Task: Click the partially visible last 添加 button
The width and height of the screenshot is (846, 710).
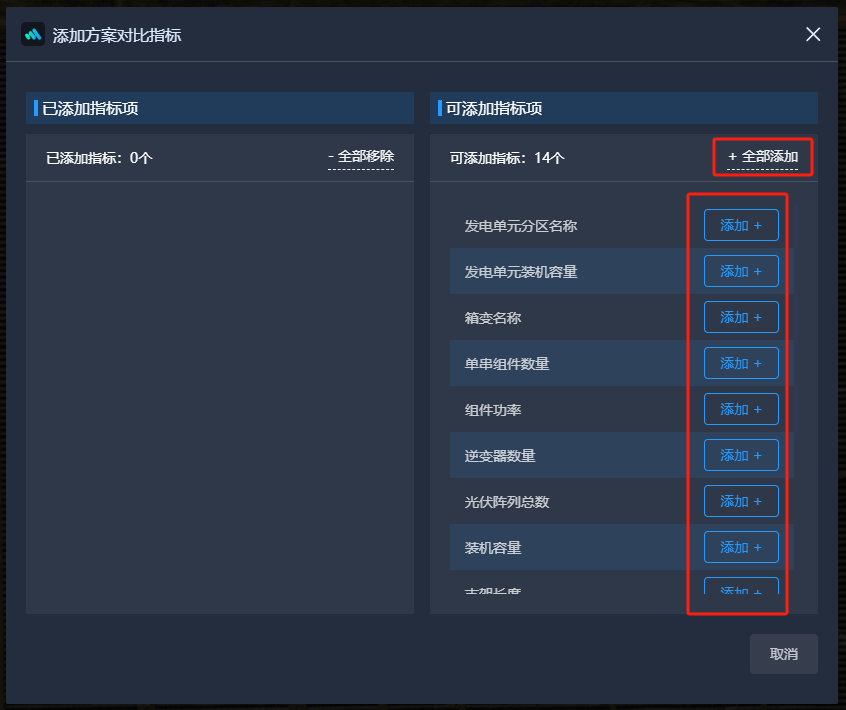Action: pyautogui.click(x=741, y=586)
